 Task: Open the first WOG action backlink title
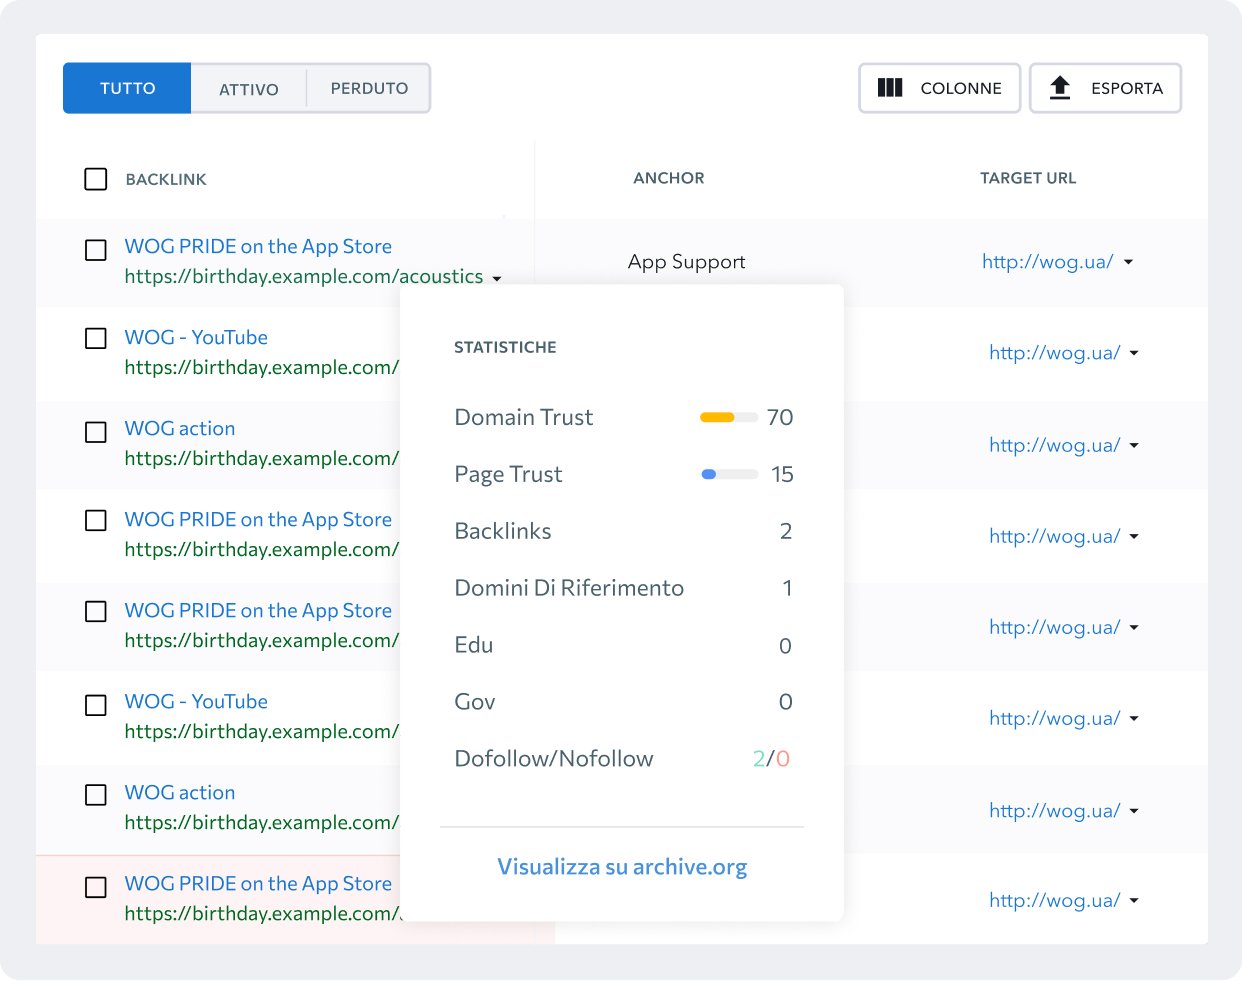[x=180, y=428]
